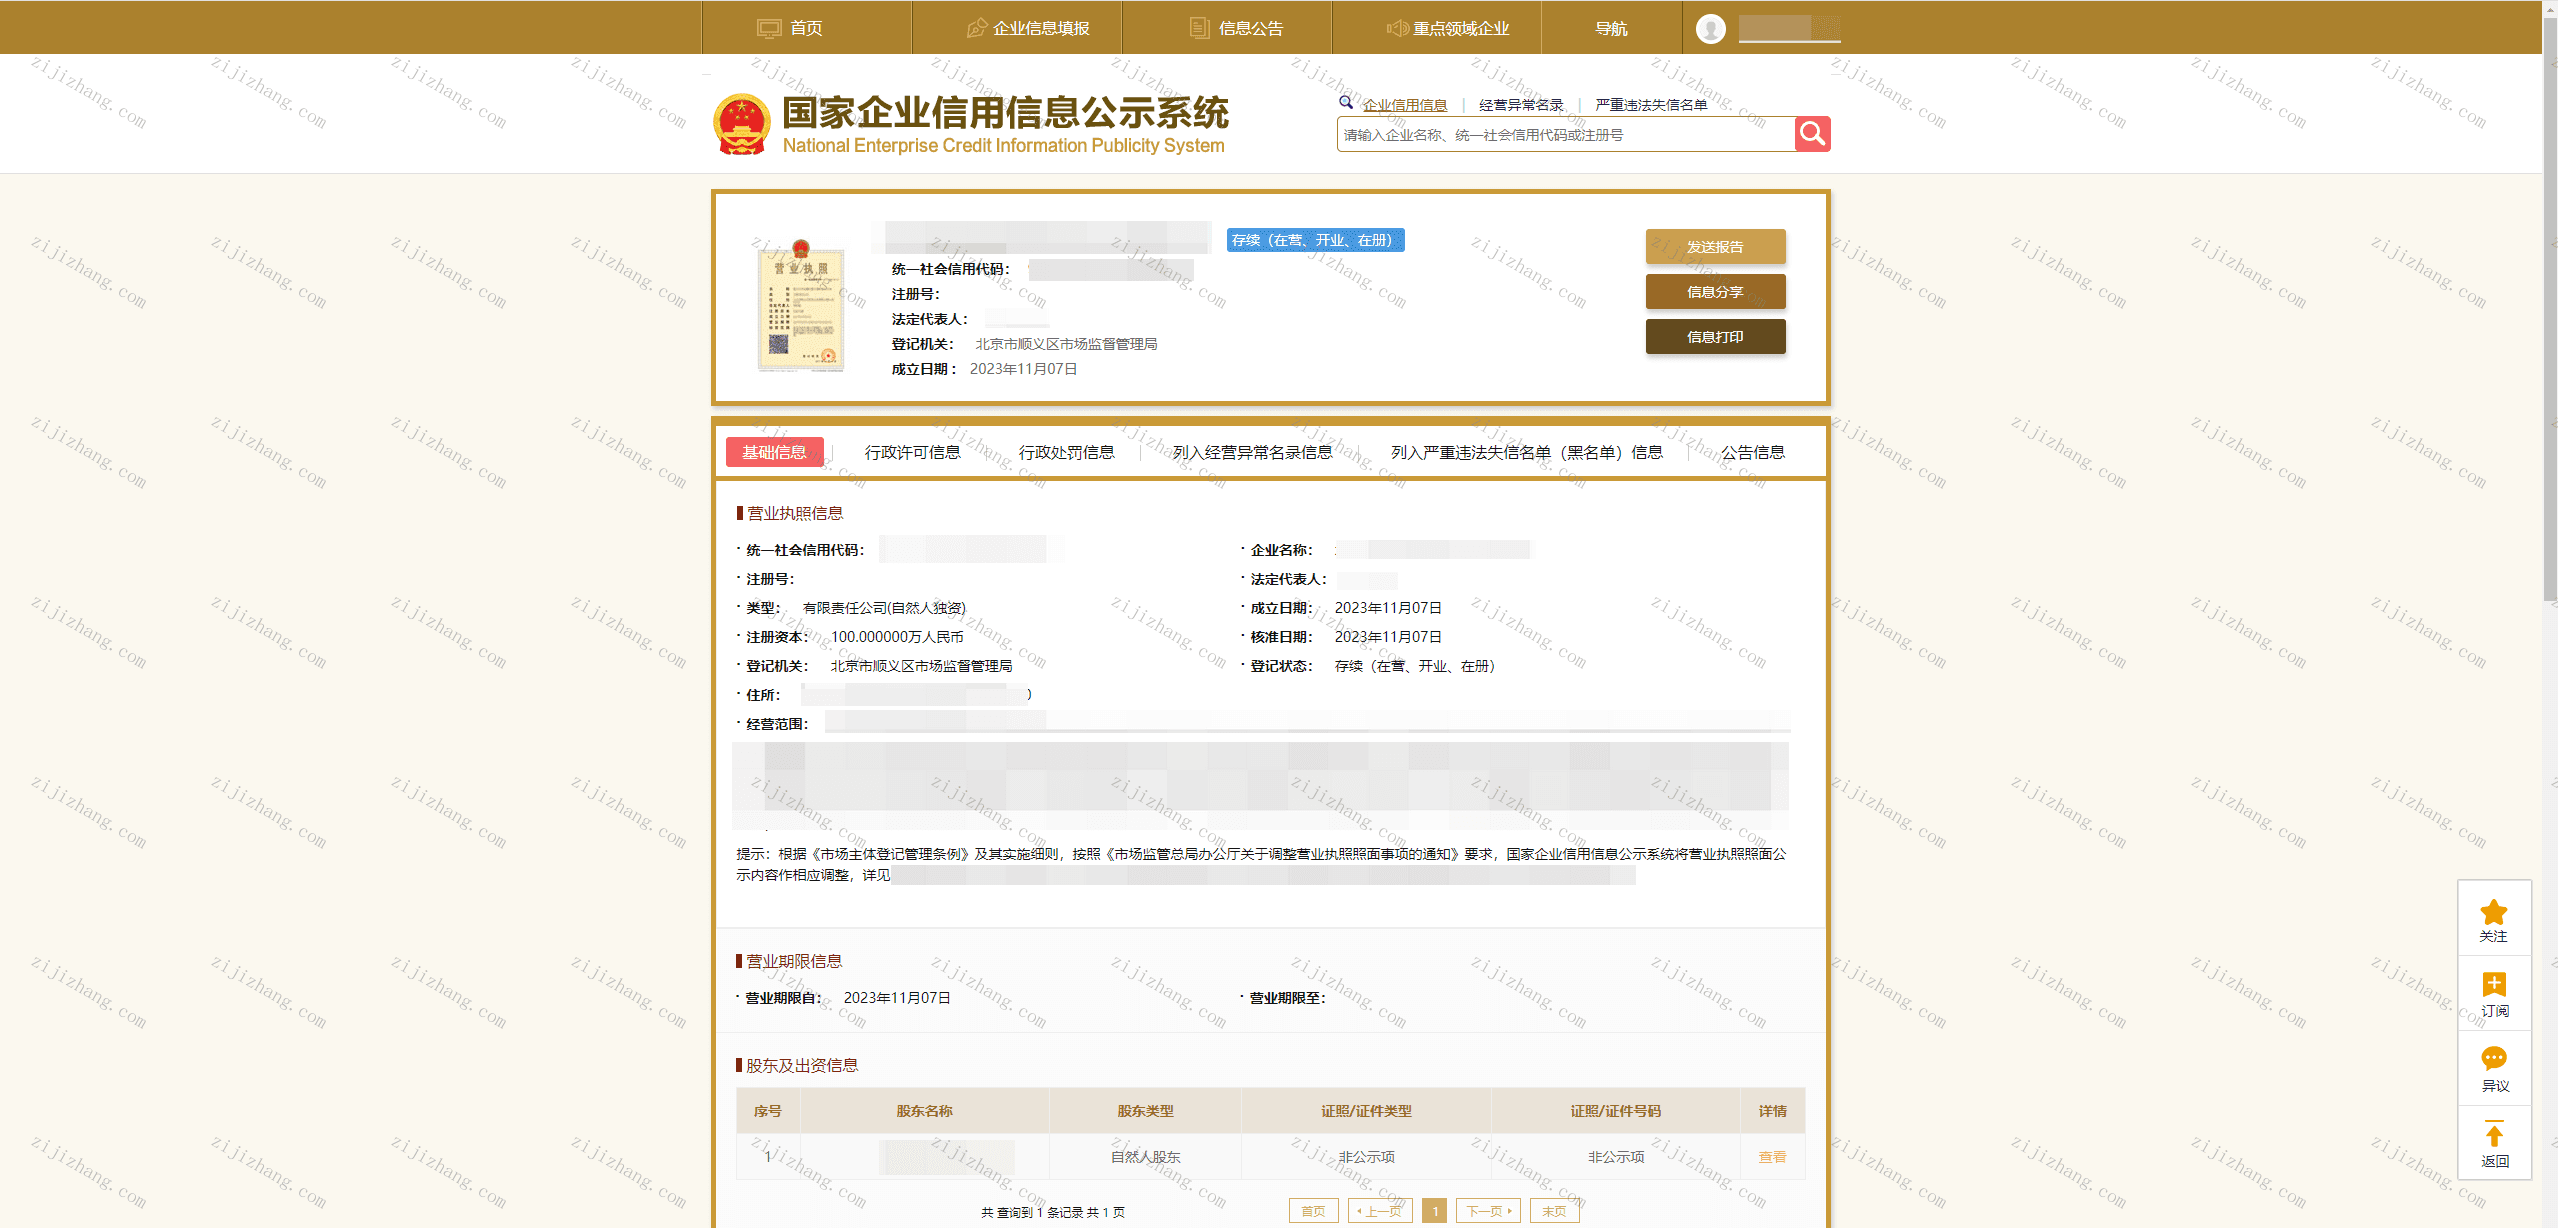Click the monitor icon beside 首页
Screen dimensions: 2558x1228
[x=769, y=28]
